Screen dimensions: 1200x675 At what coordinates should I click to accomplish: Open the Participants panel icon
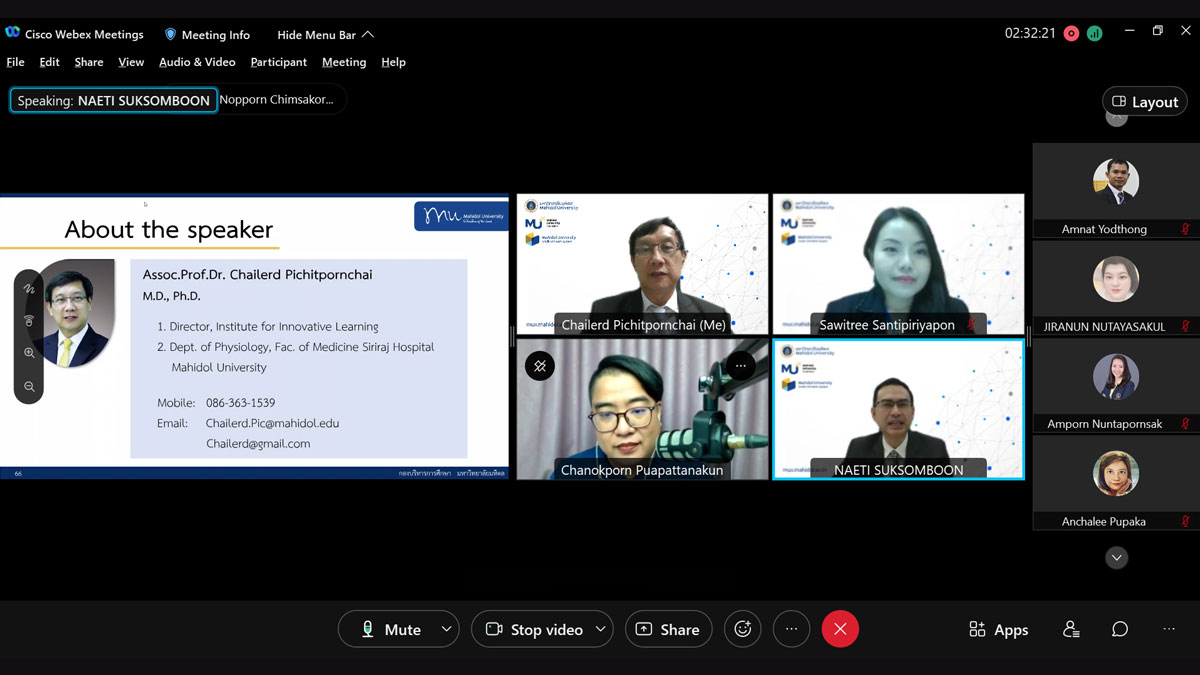[x=1071, y=629]
